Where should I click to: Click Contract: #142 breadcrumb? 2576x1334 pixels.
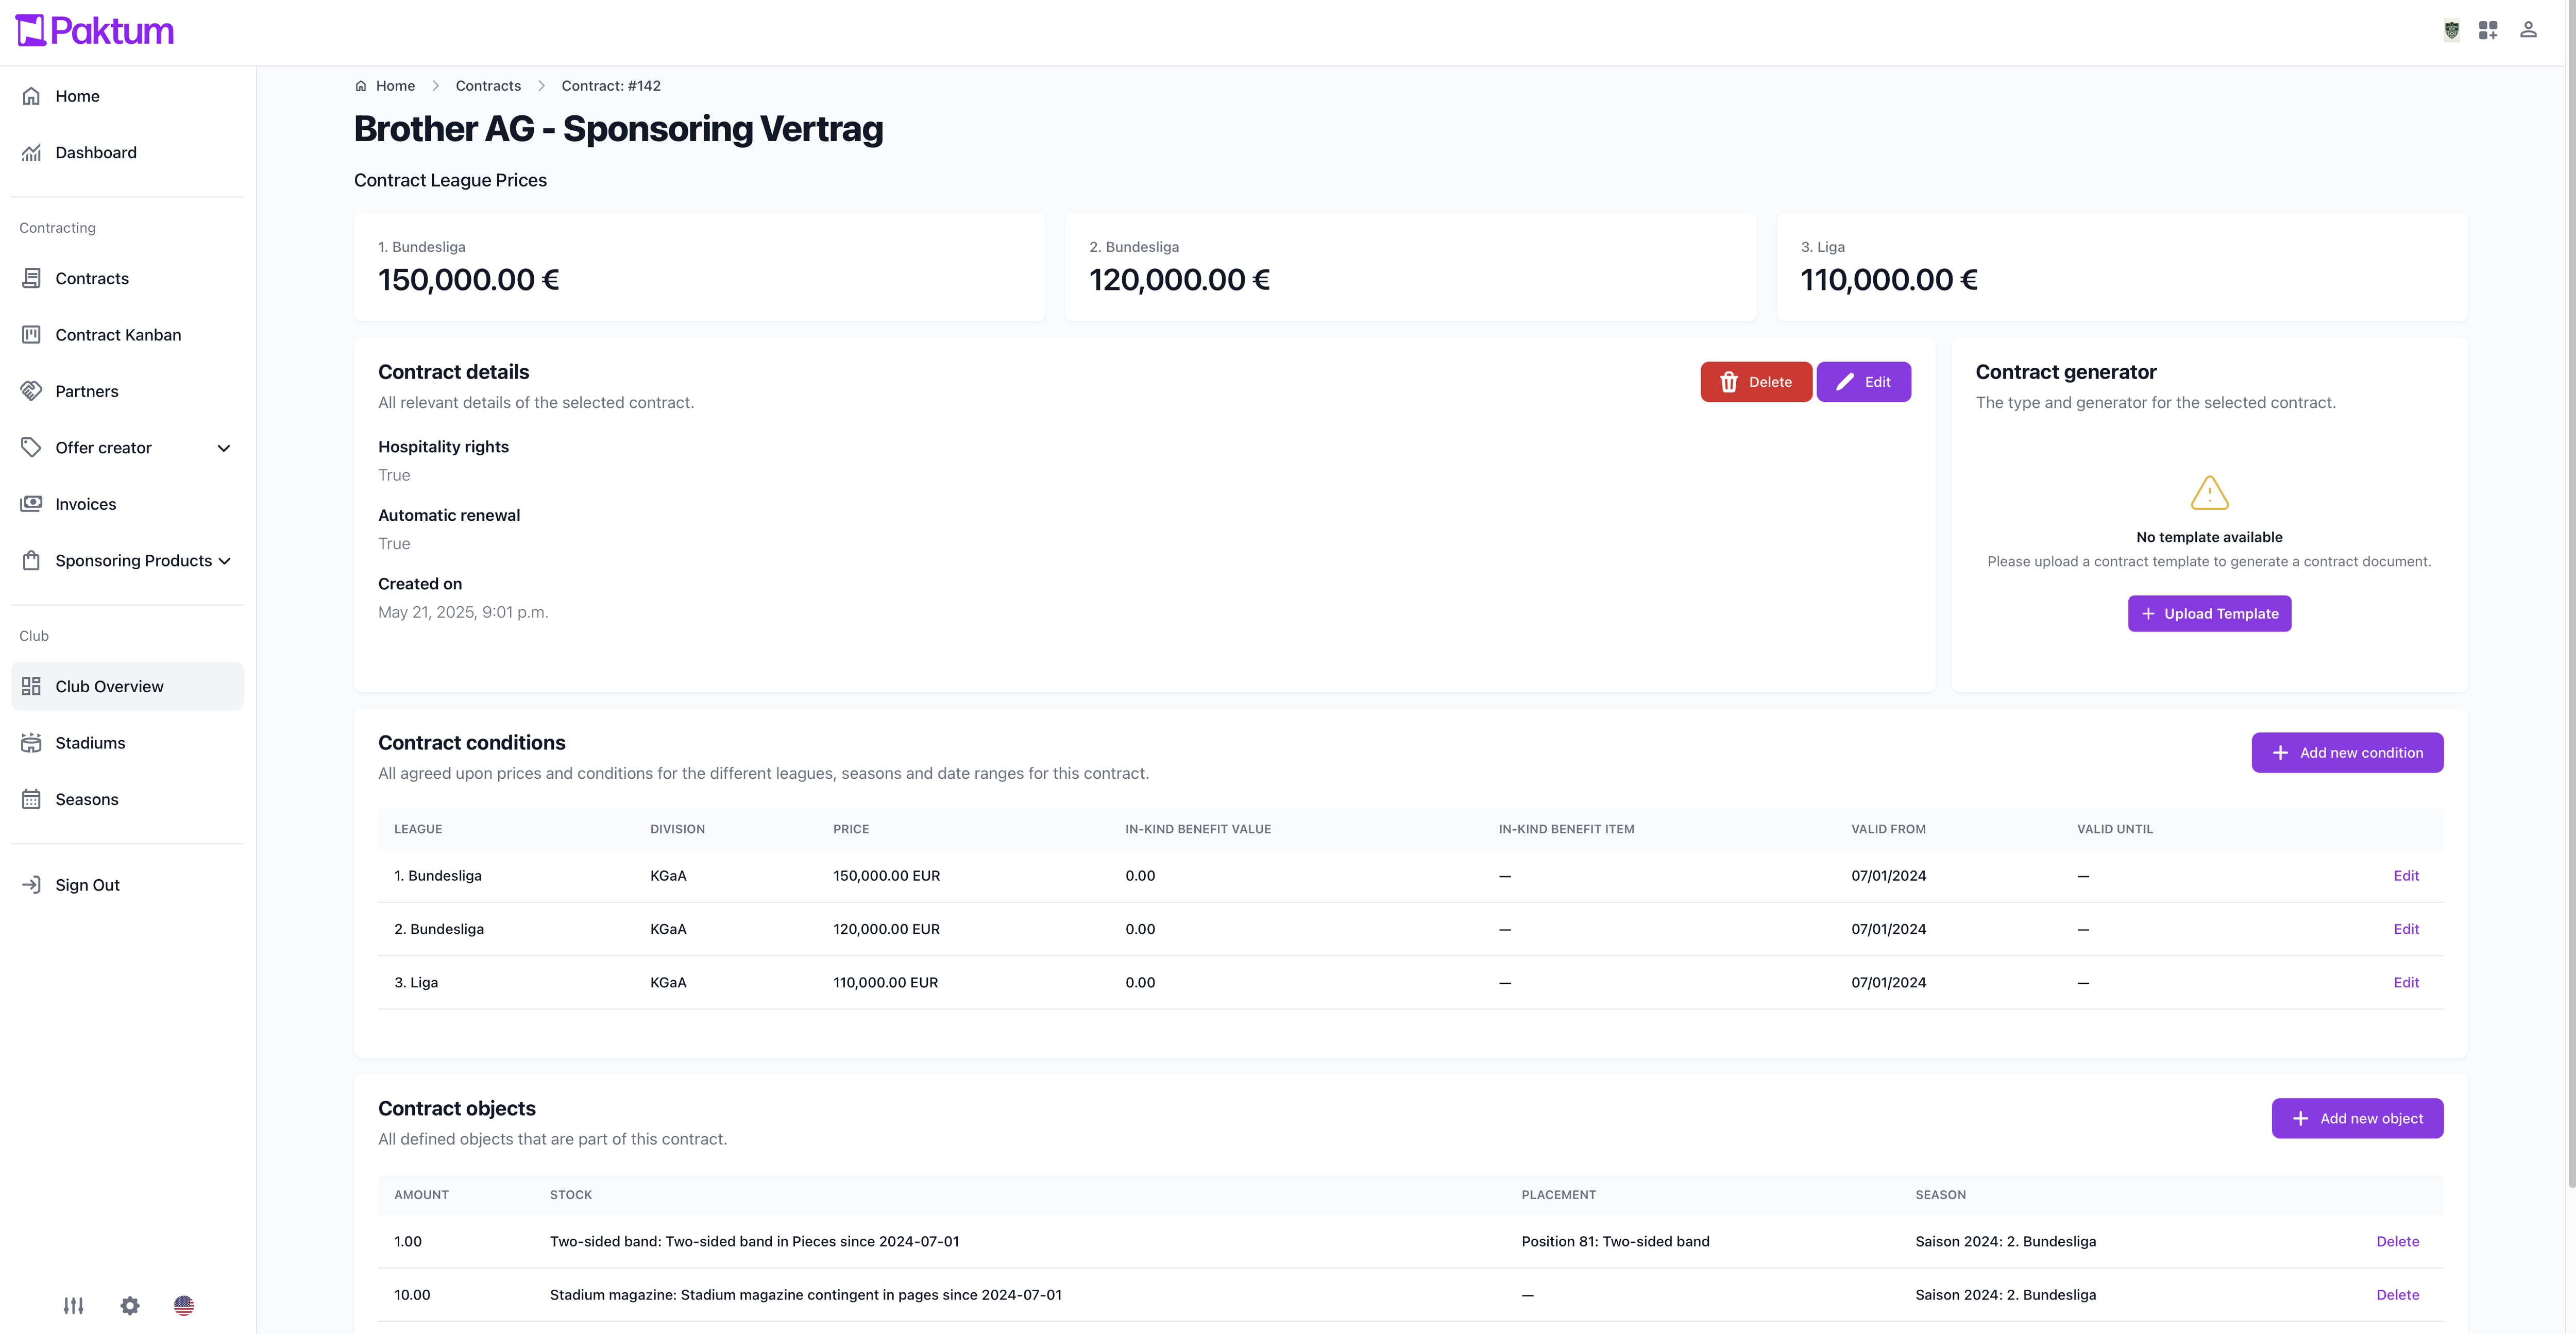tap(611, 86)
